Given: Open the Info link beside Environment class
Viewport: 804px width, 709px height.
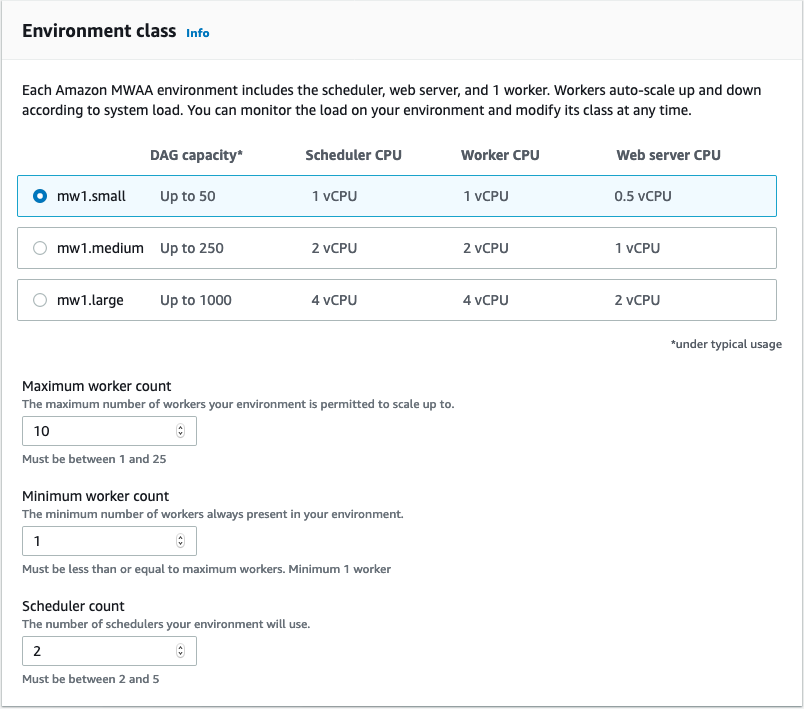Looking at the screenshot, I should coord(197,33).
